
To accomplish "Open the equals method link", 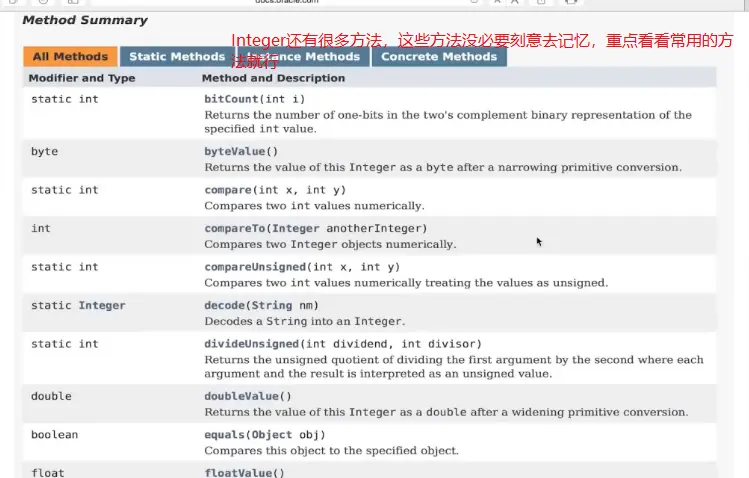I will [225, 435].
